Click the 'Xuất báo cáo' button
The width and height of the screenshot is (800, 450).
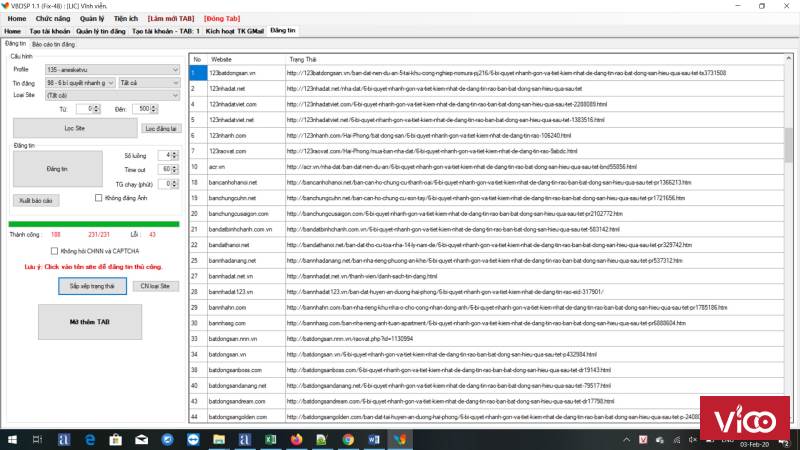pyautogui.click(x=36, y=201)
